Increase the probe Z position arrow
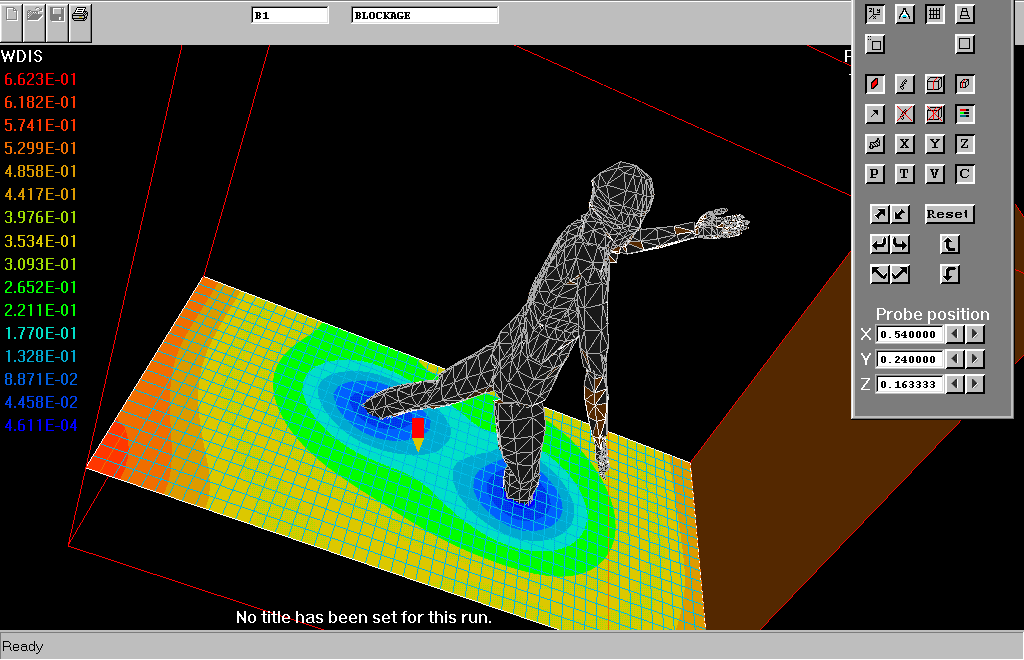The width and height of the screenshot is (1024, 660). (975, 384)
